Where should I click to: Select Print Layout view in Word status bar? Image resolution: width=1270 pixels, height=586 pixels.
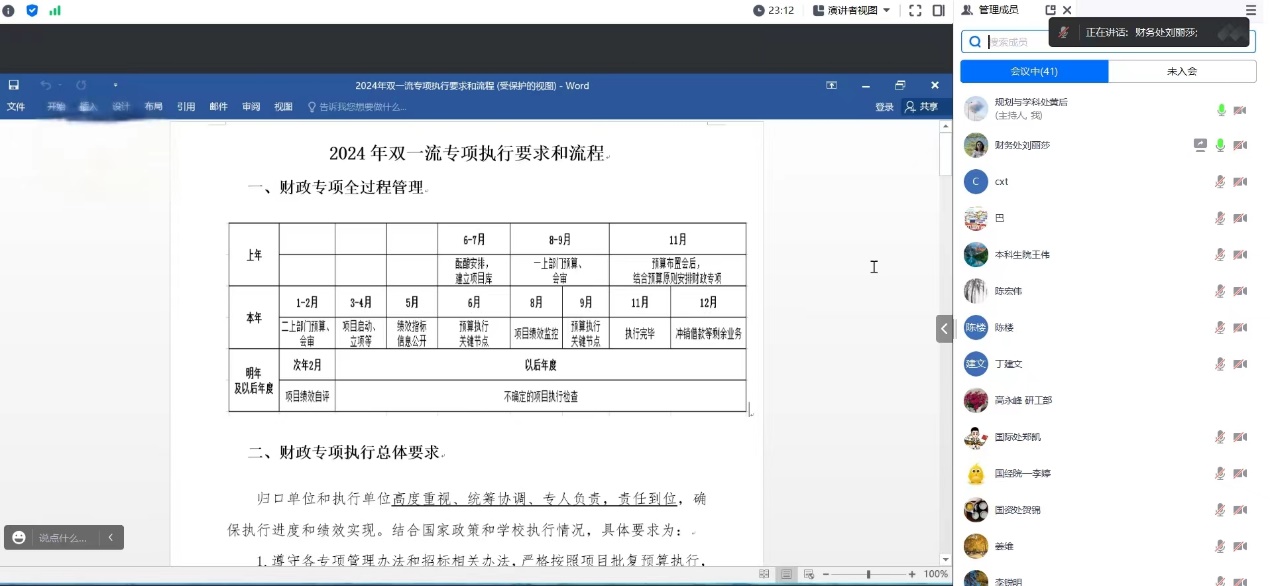click(x=787, y=574)
